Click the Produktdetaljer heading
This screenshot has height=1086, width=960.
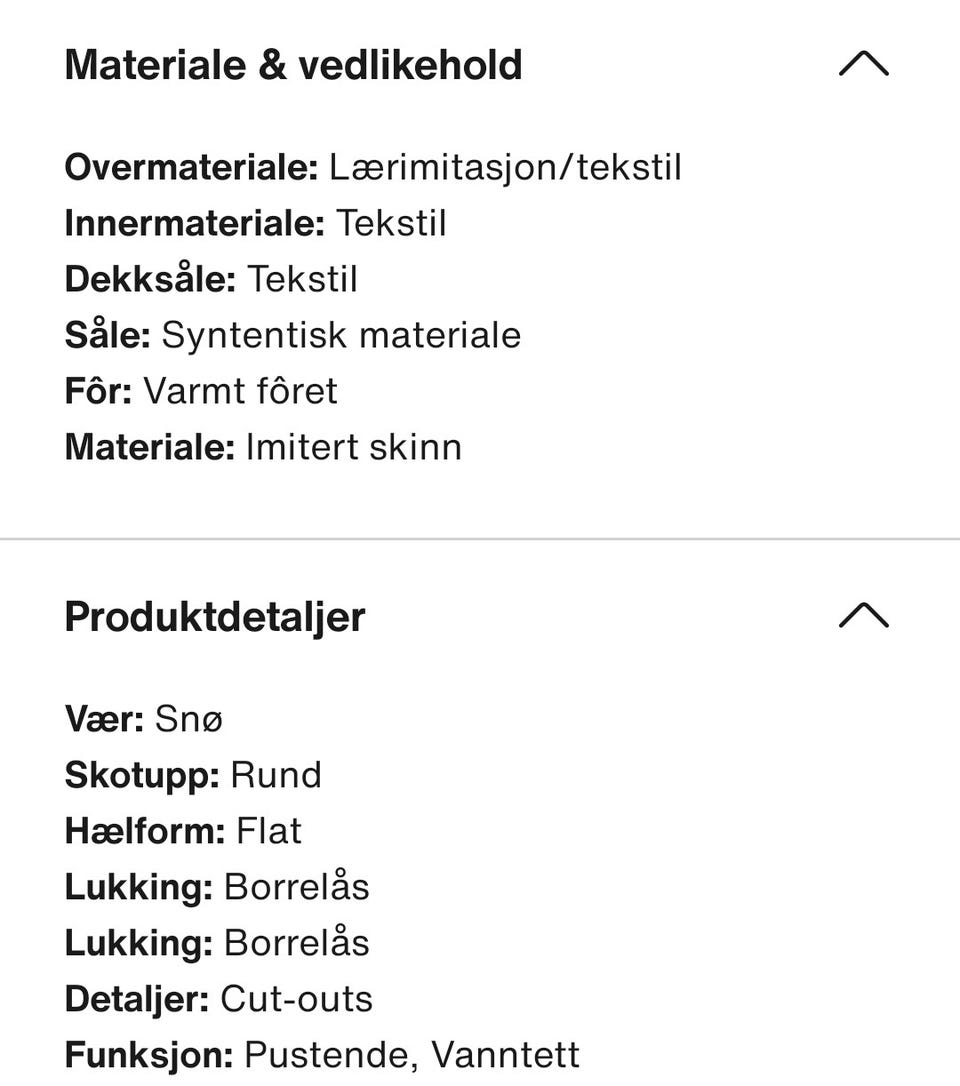(x=215, y=617)
